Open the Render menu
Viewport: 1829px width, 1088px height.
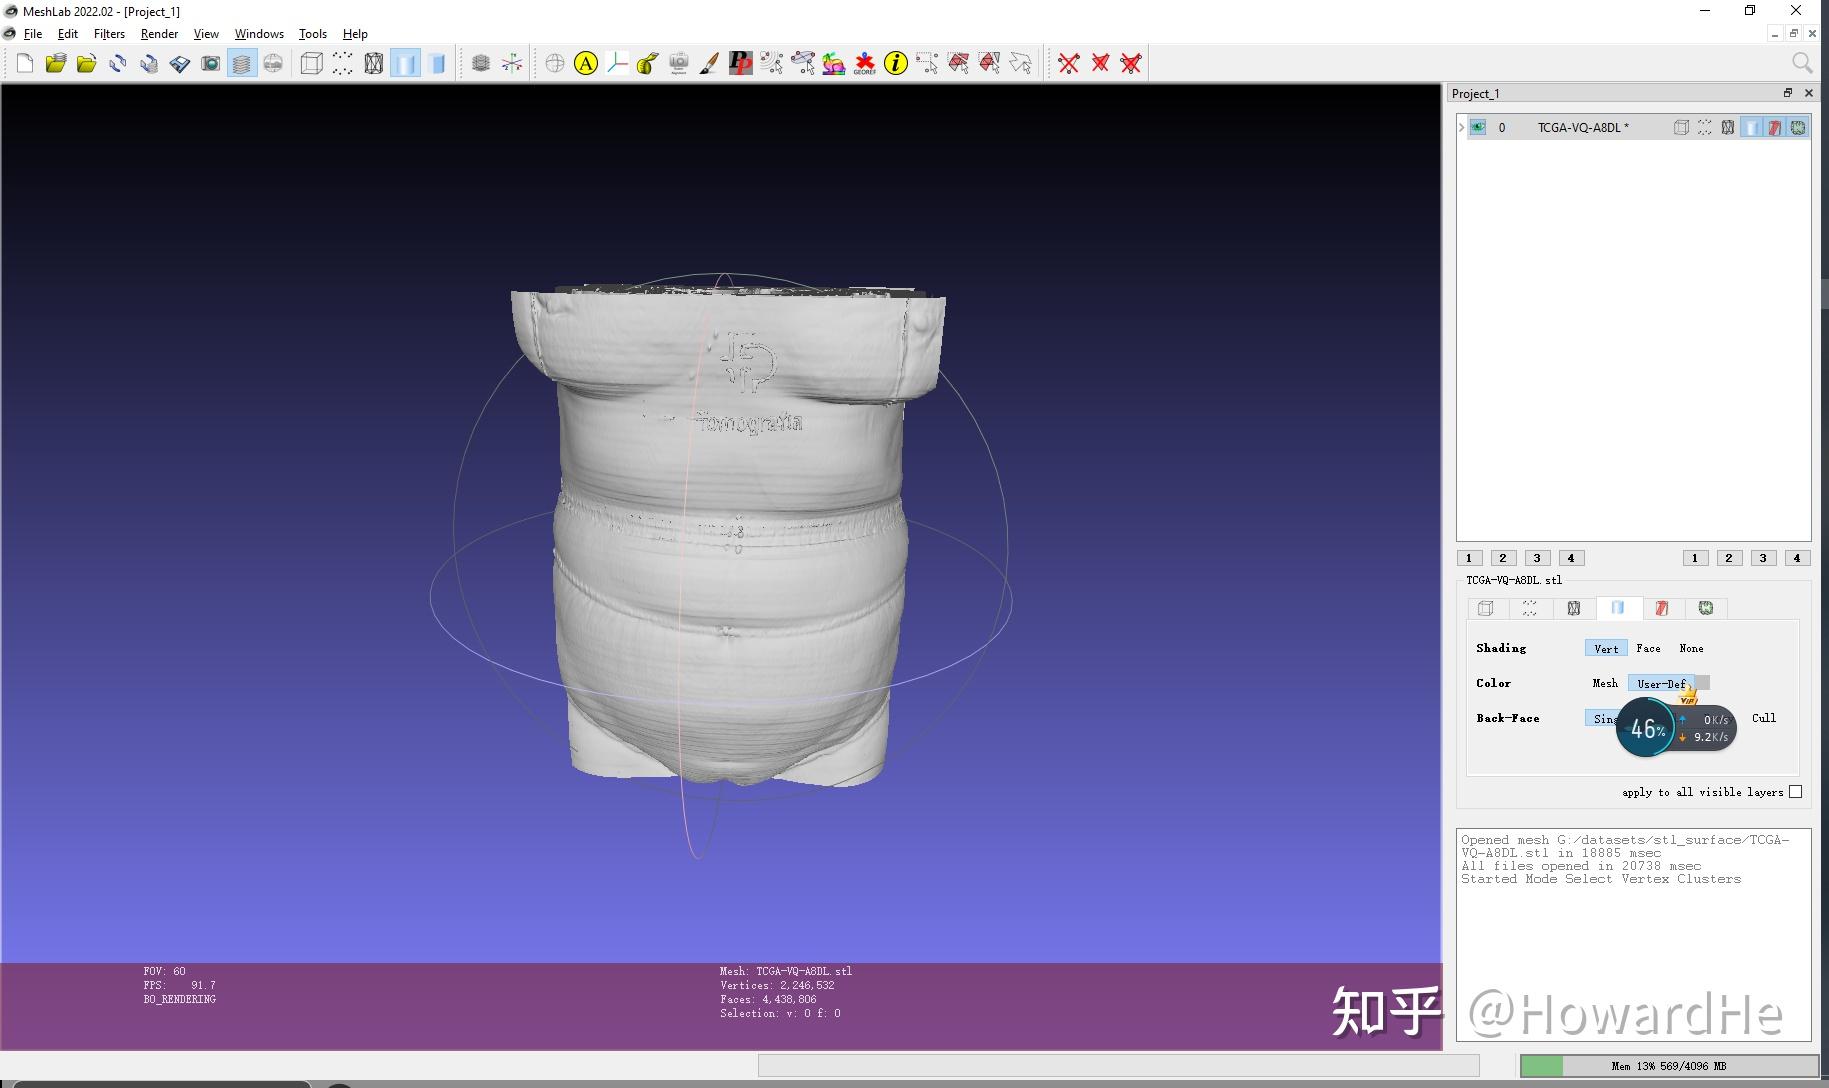click(159, 33)
